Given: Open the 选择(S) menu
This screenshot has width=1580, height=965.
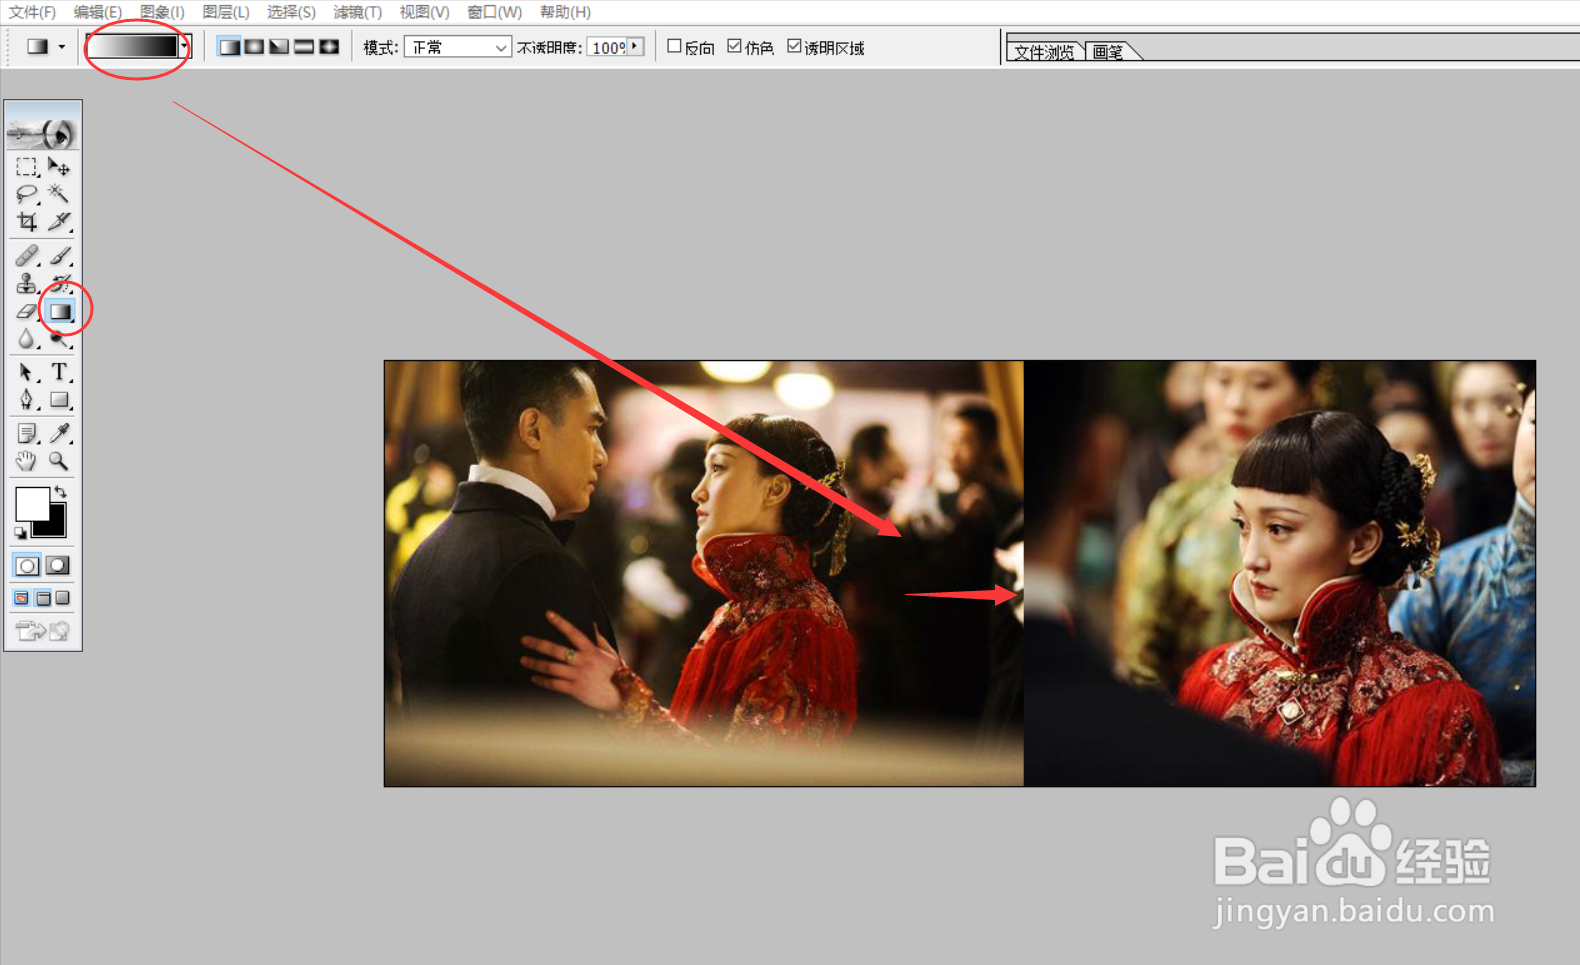Looking at the screenshot, I should 291,12.
